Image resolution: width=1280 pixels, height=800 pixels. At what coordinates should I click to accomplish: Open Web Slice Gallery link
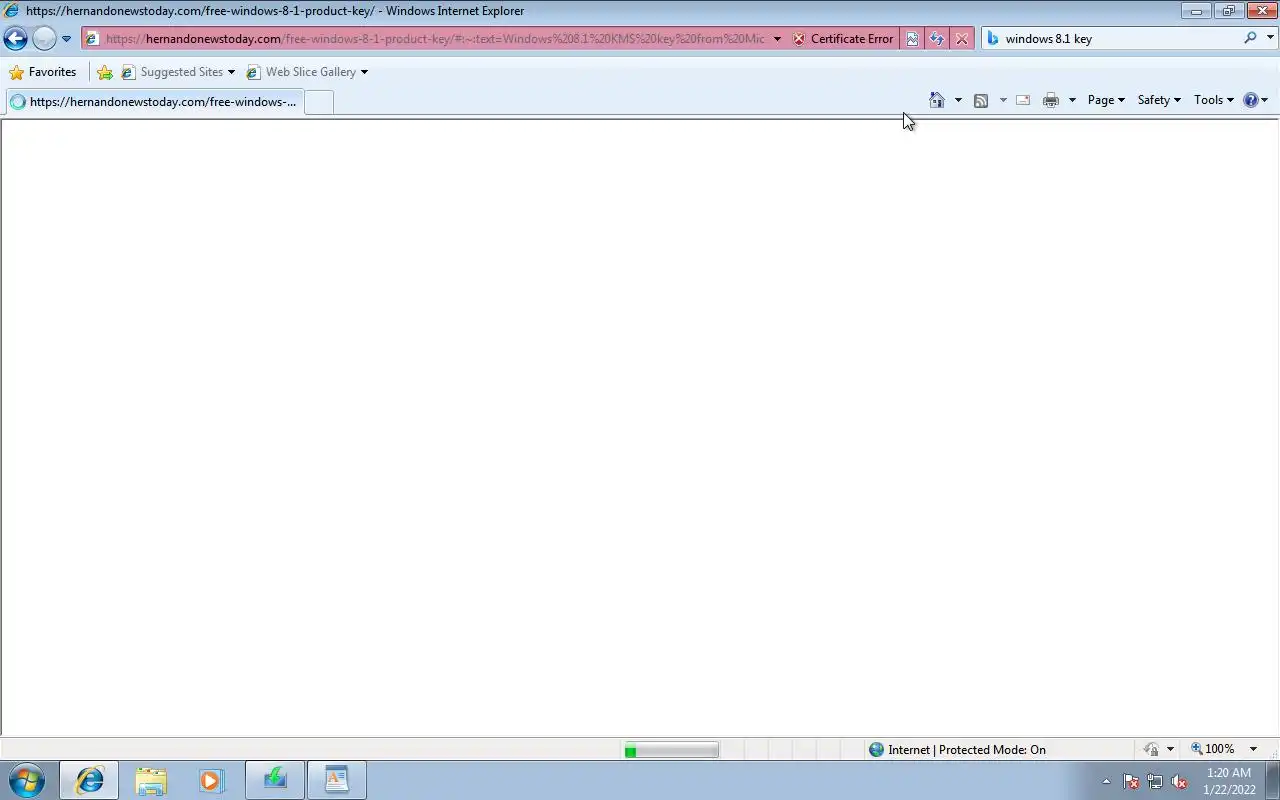(307, 72)
